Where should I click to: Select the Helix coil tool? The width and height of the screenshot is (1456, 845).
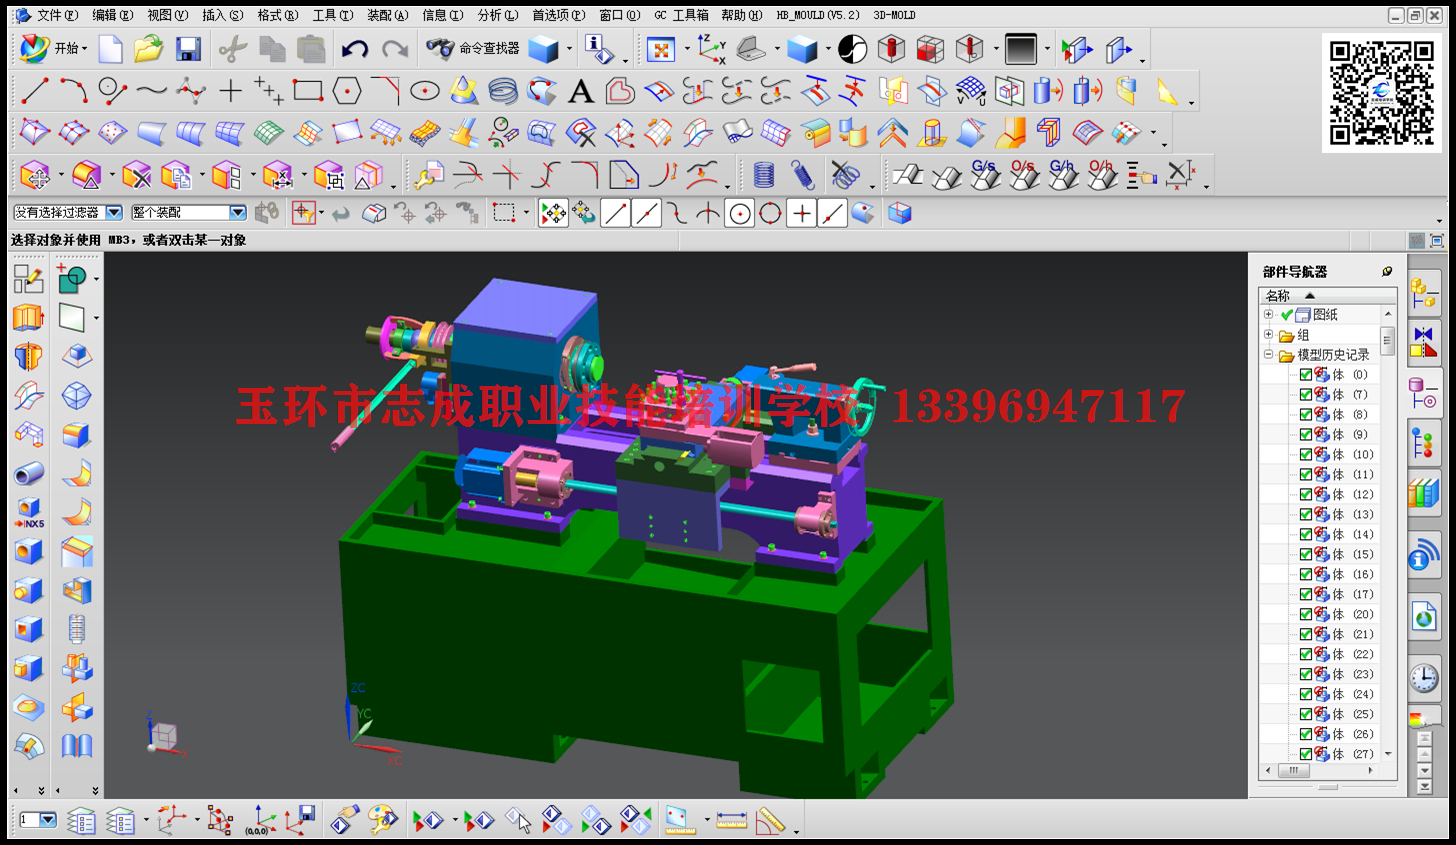pos(503,91)
